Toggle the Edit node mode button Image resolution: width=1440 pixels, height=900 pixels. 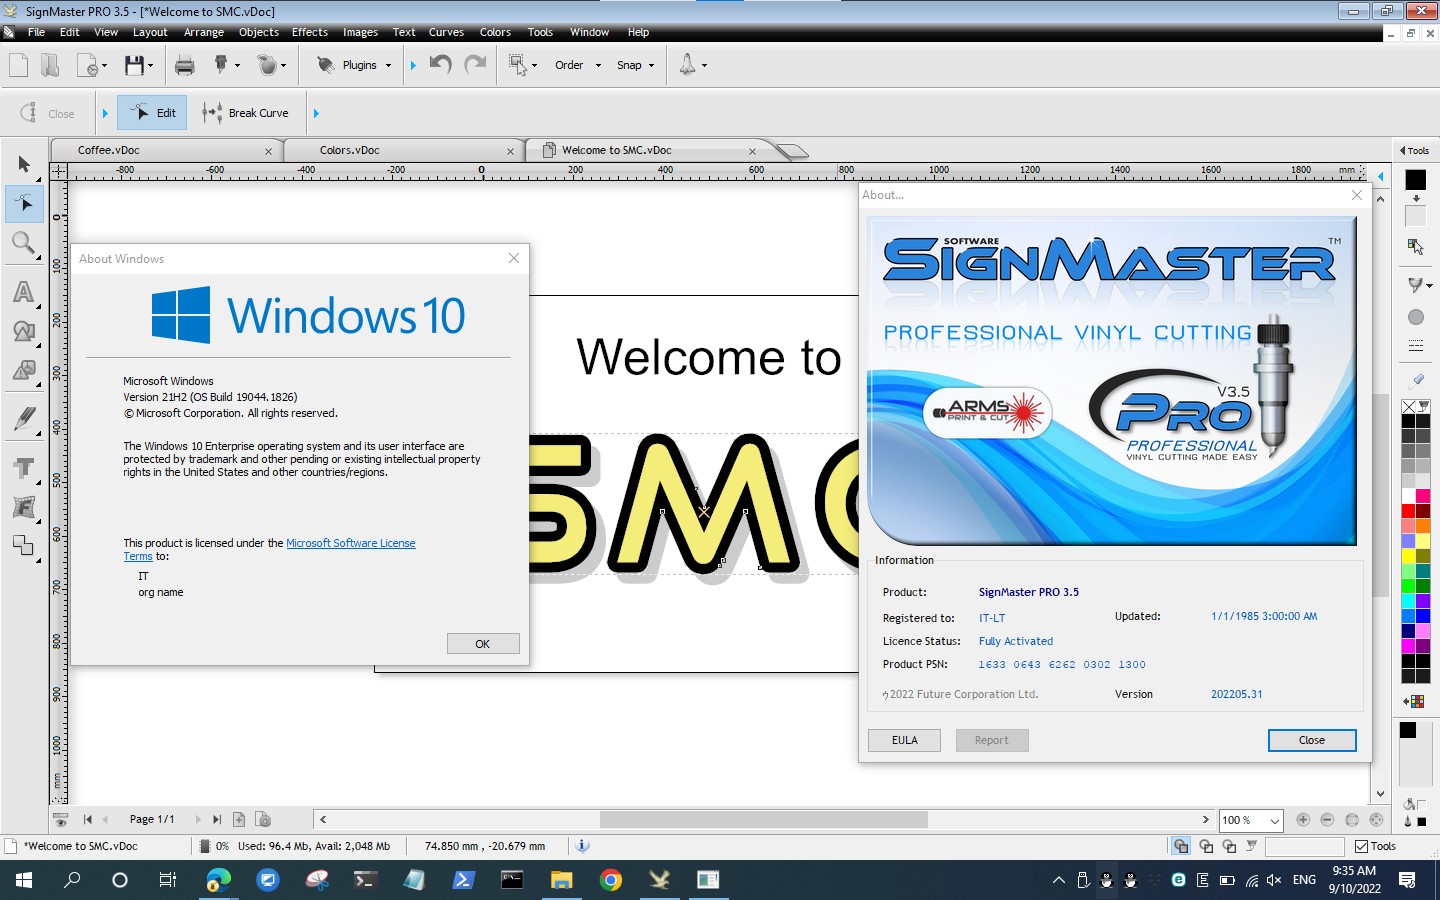153,113
